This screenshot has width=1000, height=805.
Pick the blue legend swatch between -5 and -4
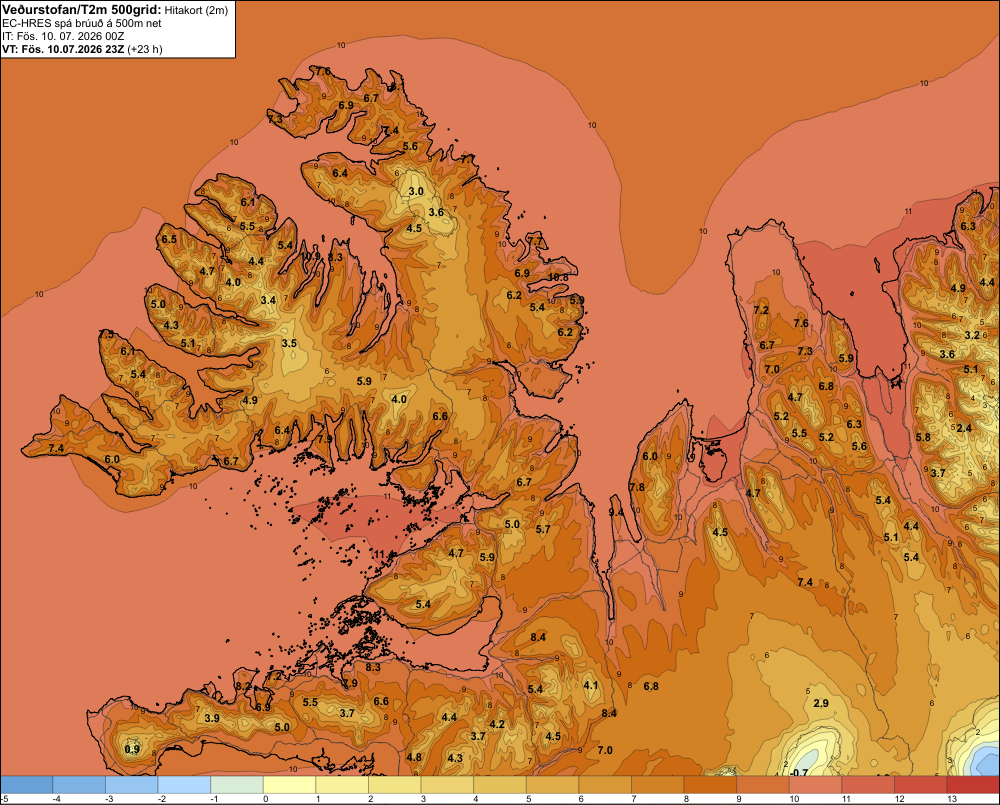pos(27,785)
